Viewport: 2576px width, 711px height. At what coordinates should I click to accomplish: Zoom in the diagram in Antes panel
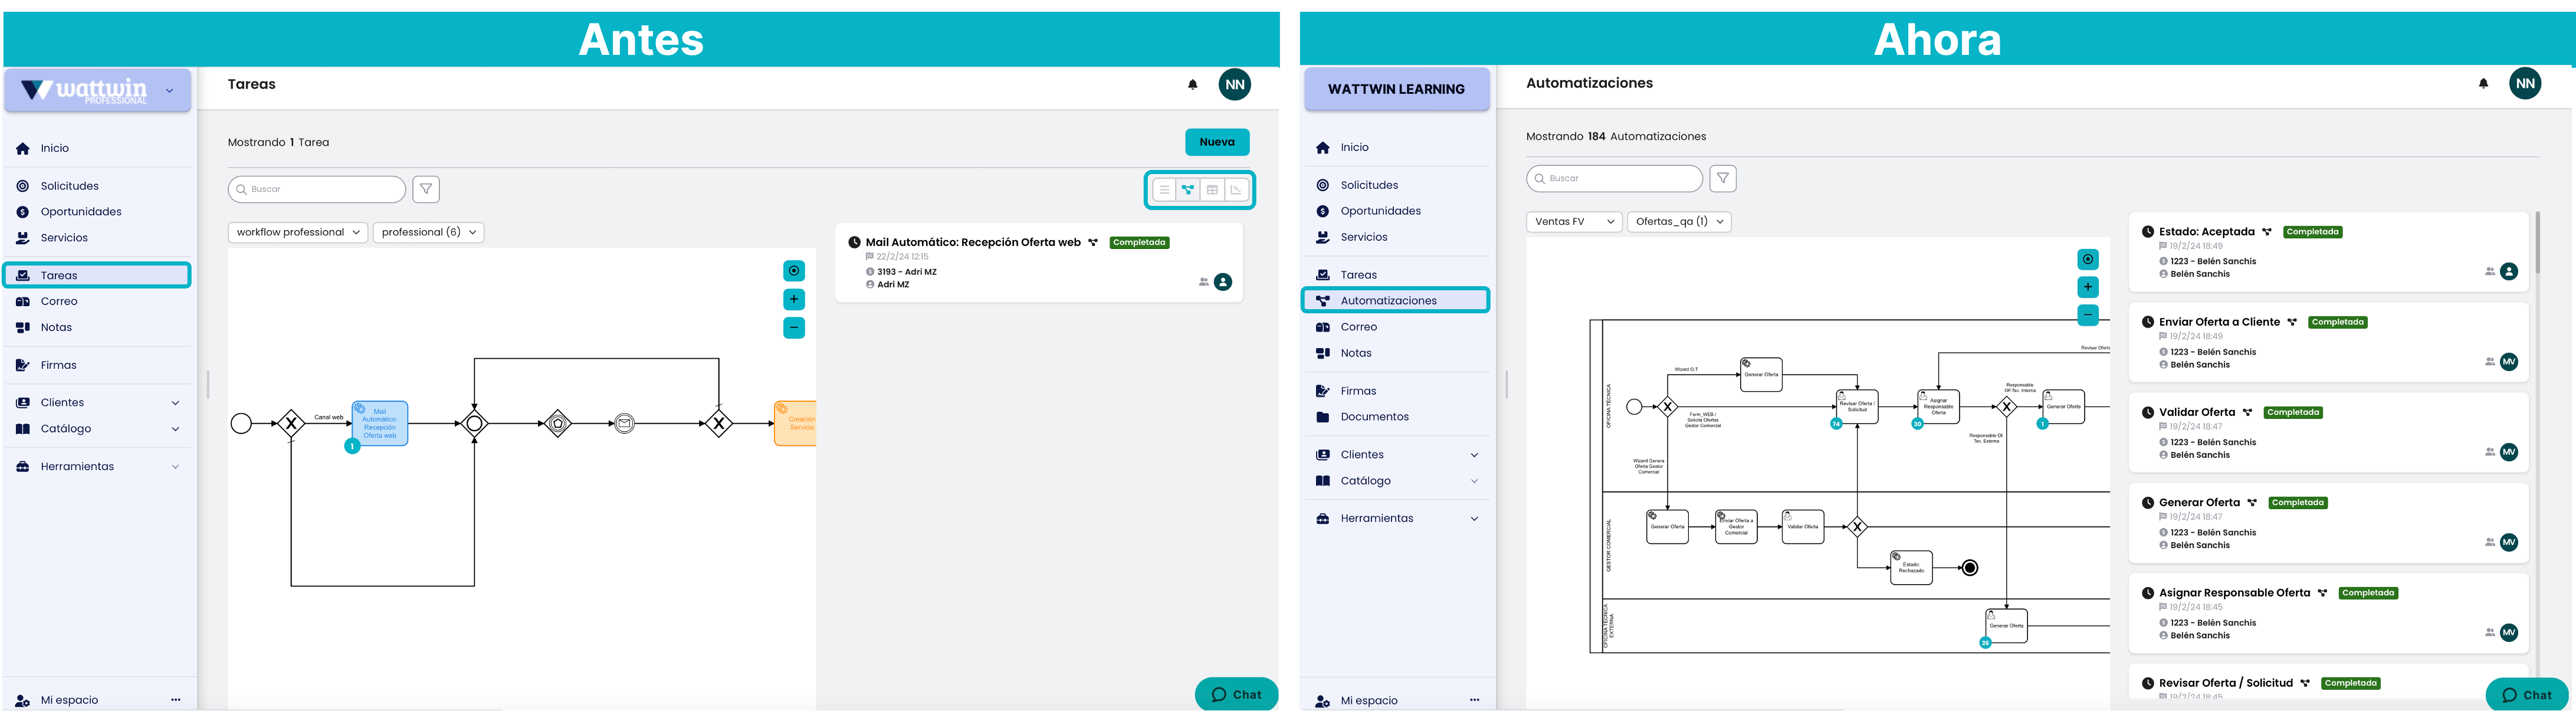point(794,299)
